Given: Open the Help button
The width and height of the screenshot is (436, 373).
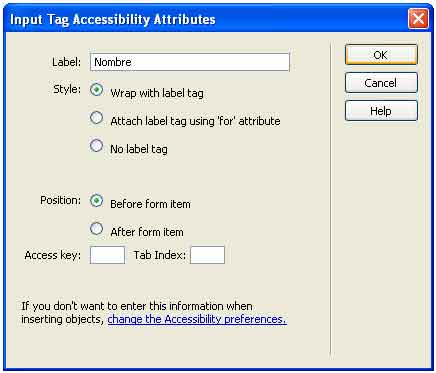Looking at the screenshot, I should (381, 111).
